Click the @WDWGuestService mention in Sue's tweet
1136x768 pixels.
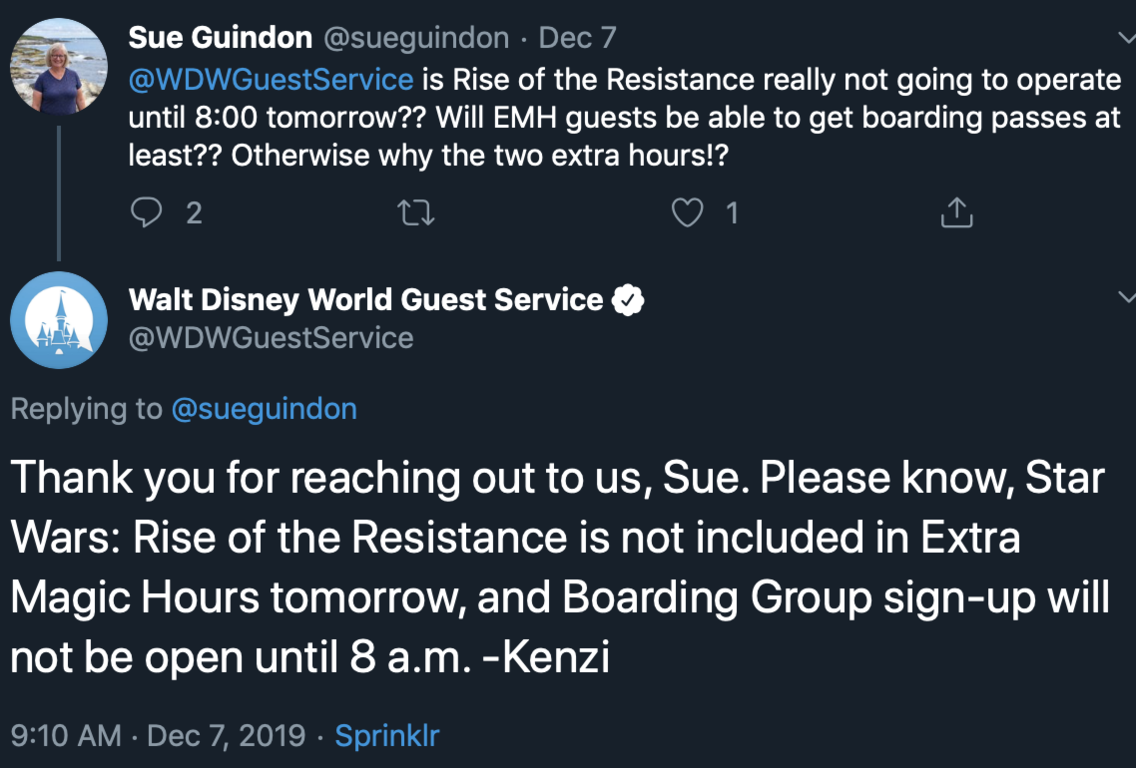coord(271,79)
